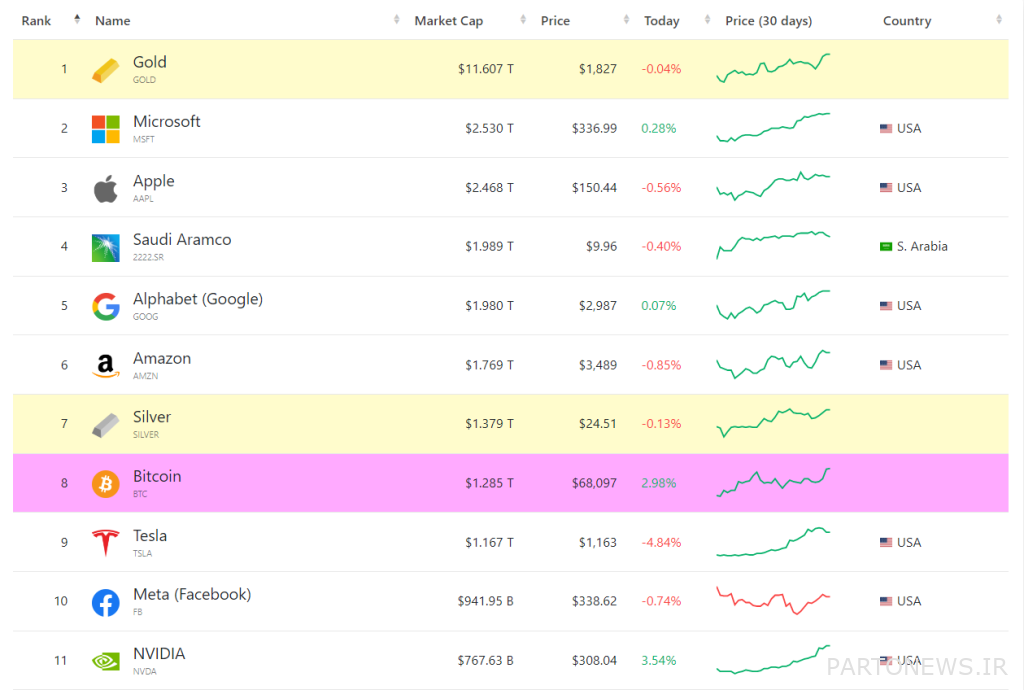Click Meta market cap $941.95 B
The width and height of the screenshot is (1024, 690).
[x=485, y=601]
